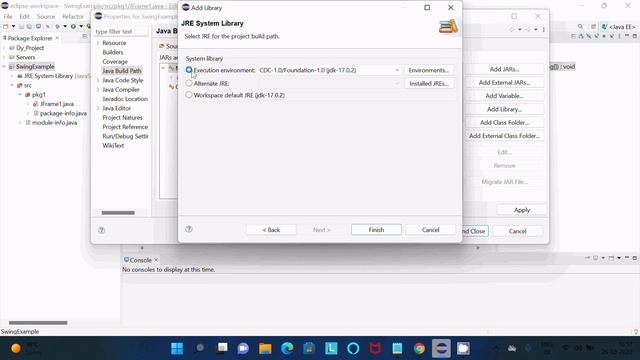Open the Cortana circle icon in taskbar
Viewport: 640px width, 360px height.
pyautogui.click(x=353, y=349)
